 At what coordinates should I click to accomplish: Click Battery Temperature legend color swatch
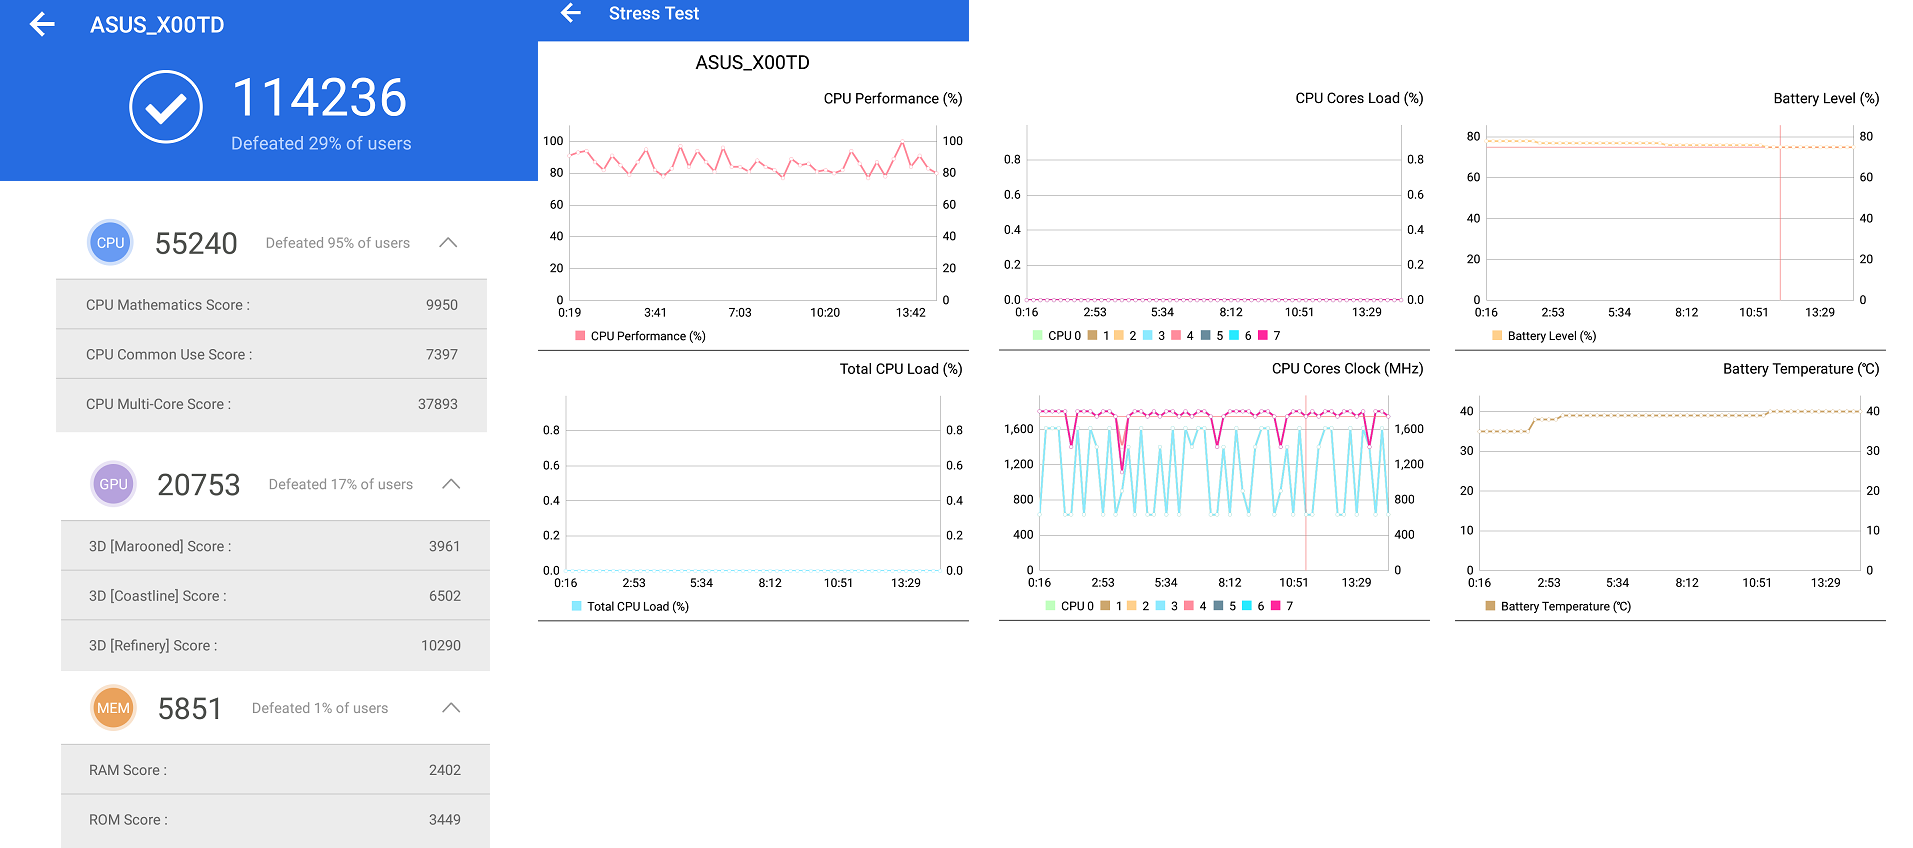(x=1491, y=606)
